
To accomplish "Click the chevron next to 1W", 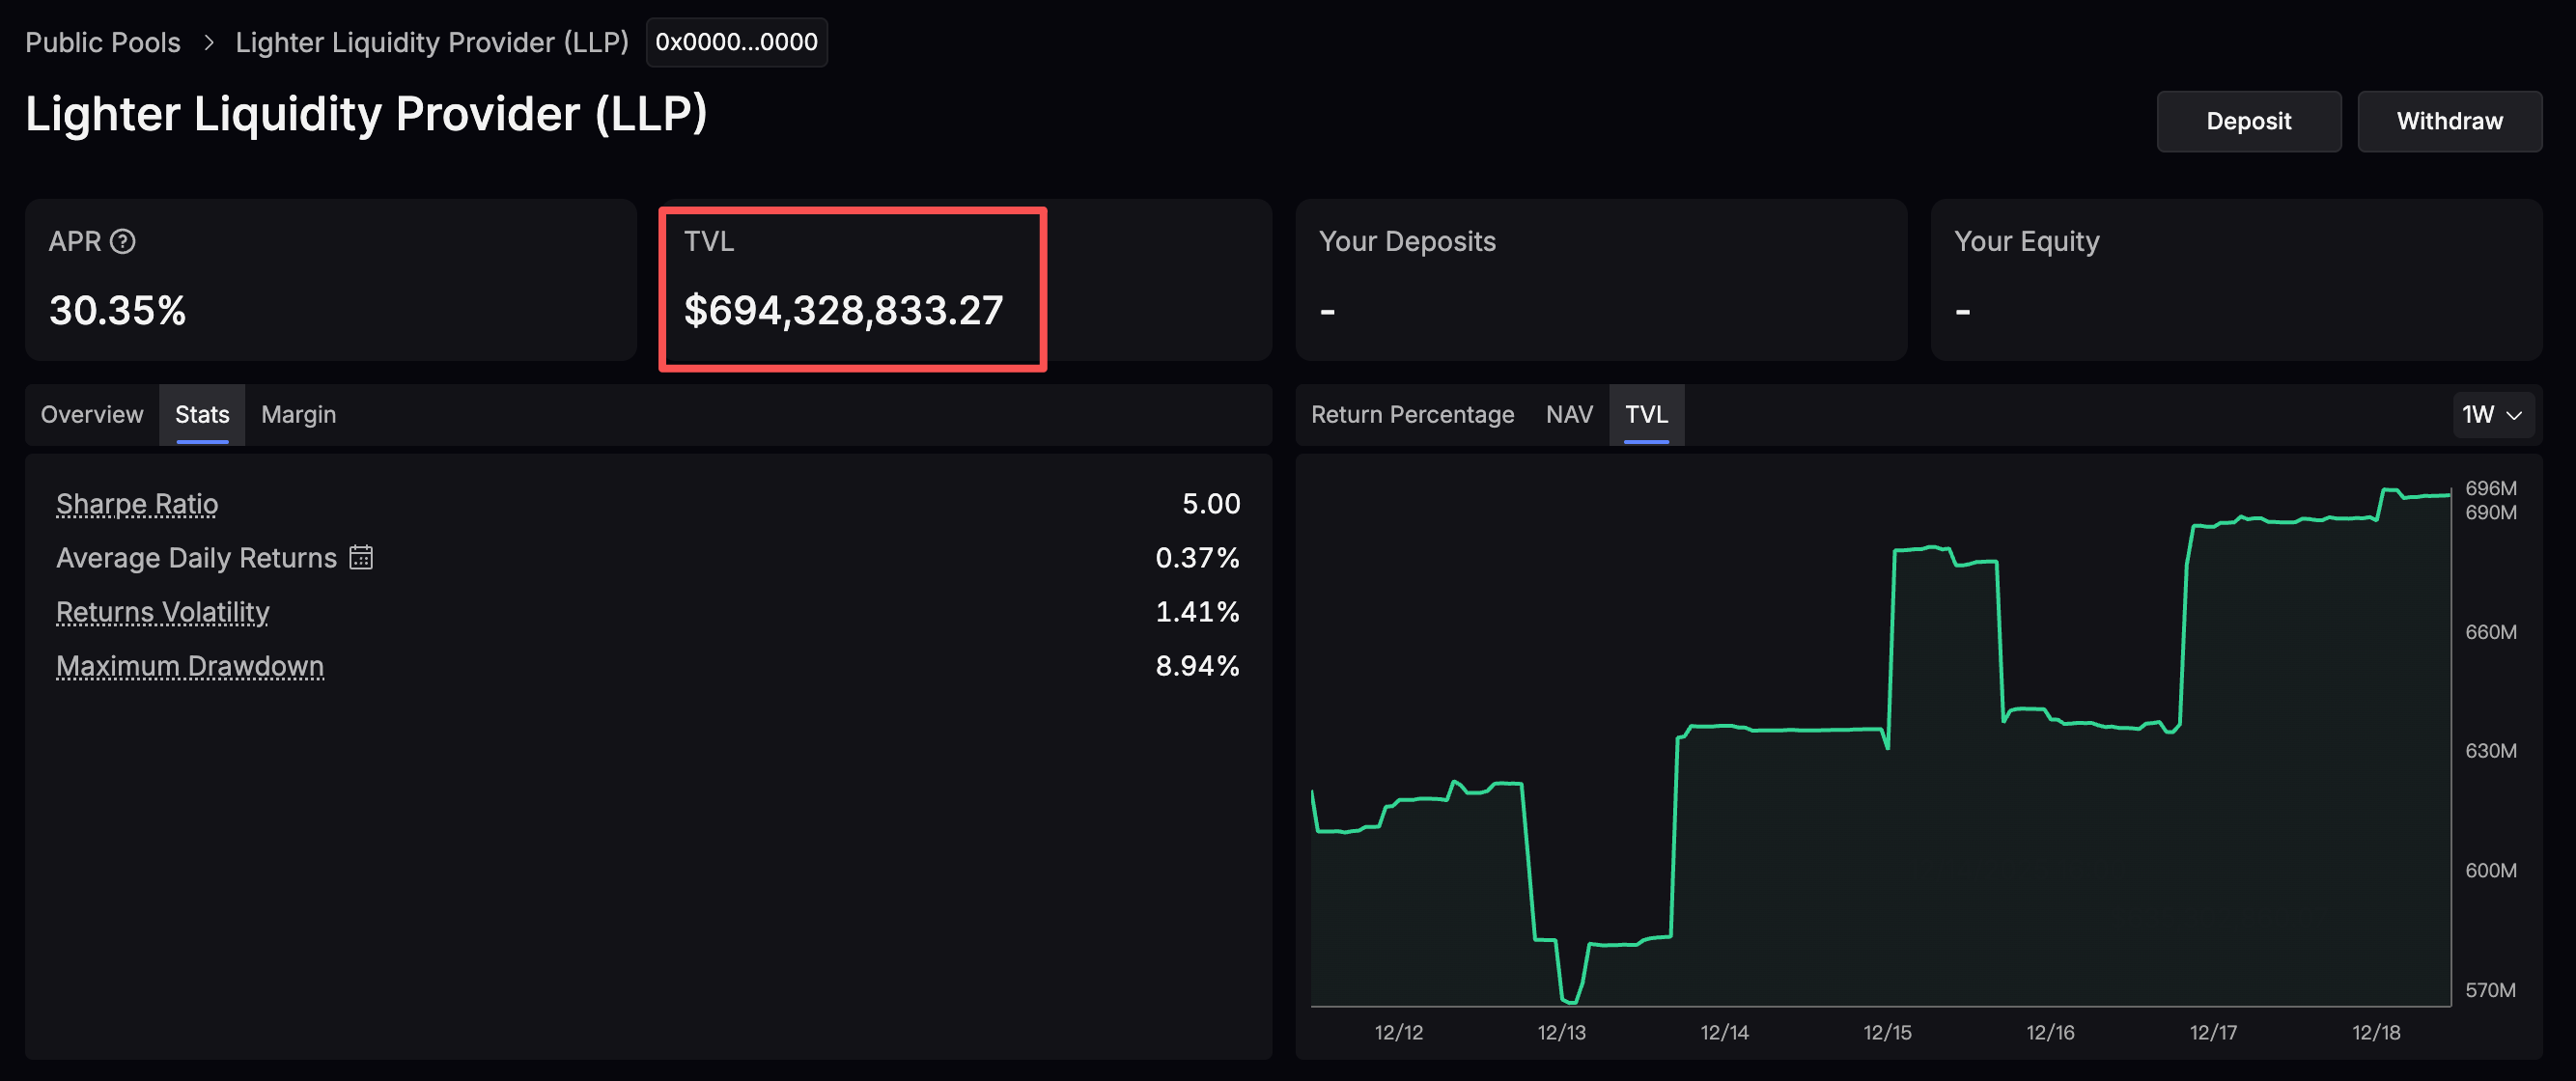I will pyautogui.click(x=2513, y=415).
